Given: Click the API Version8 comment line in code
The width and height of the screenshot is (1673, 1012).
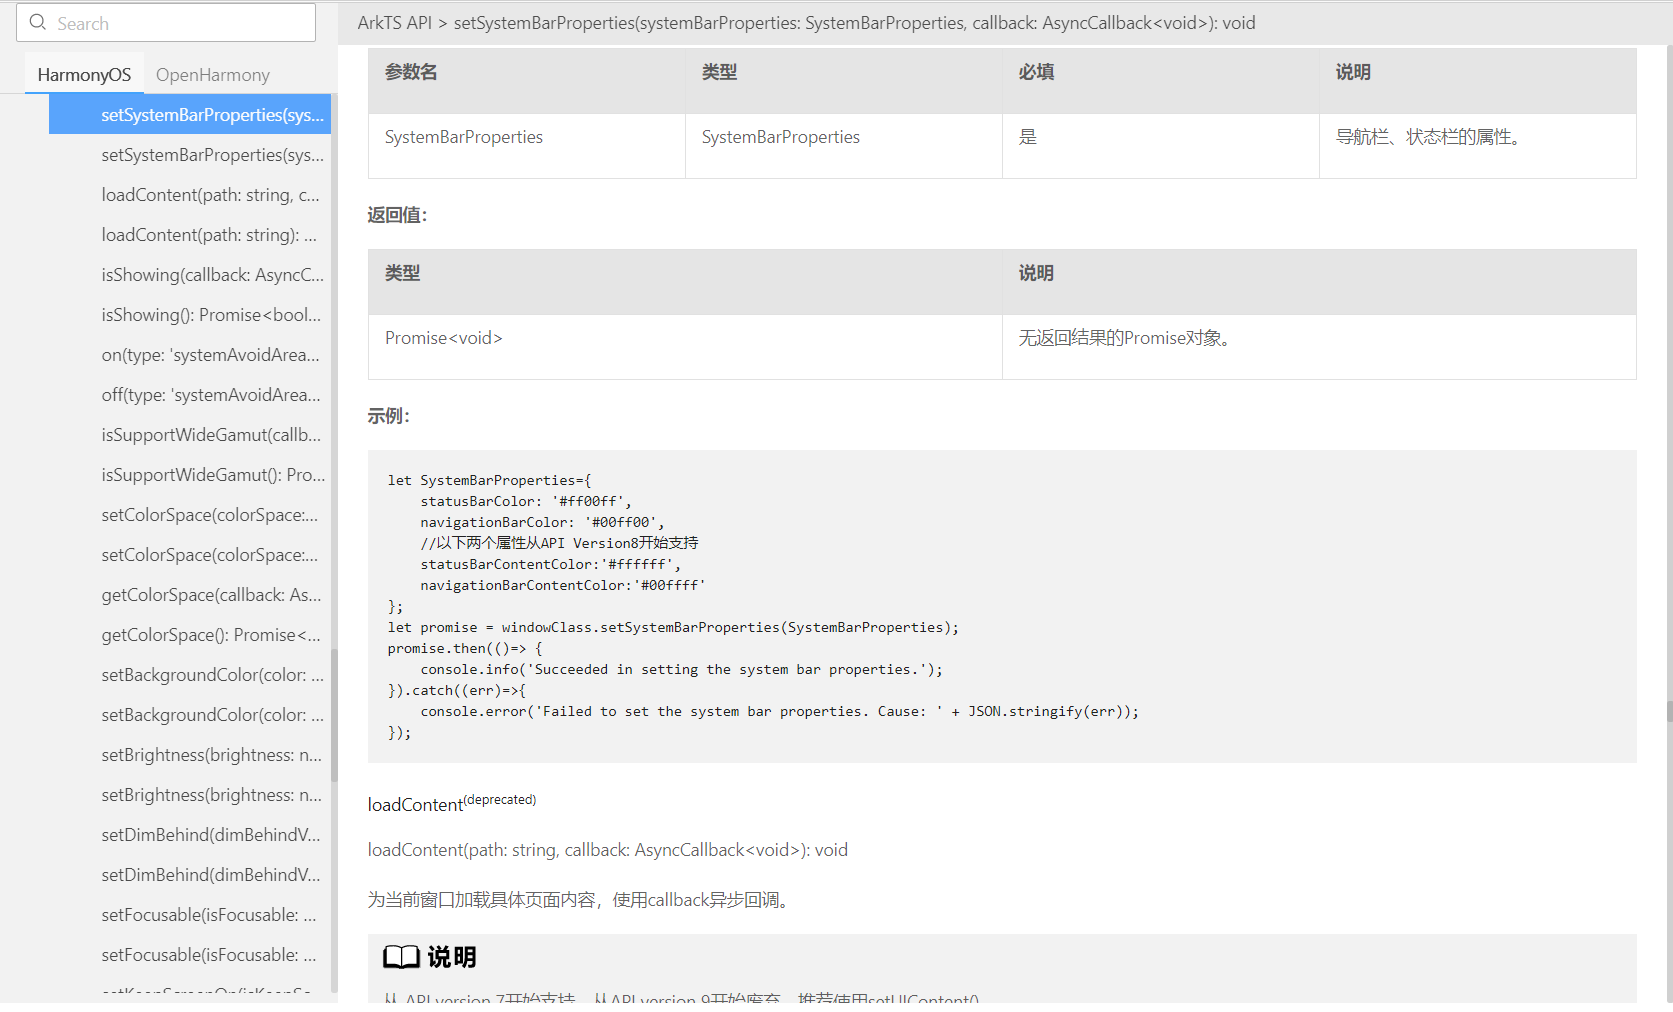Looking at the screenshot, I should pyautogui.click(x=559, y=543).
